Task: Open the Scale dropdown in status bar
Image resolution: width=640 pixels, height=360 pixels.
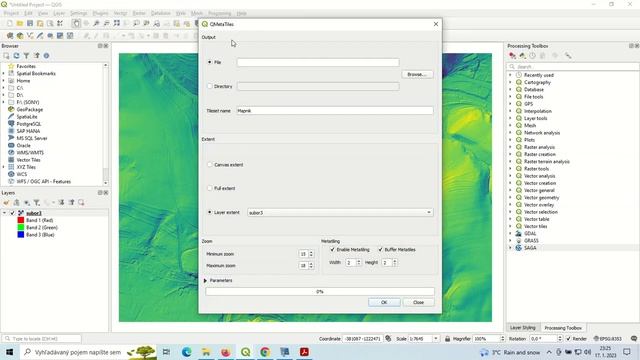Action: tap(436, 339)
